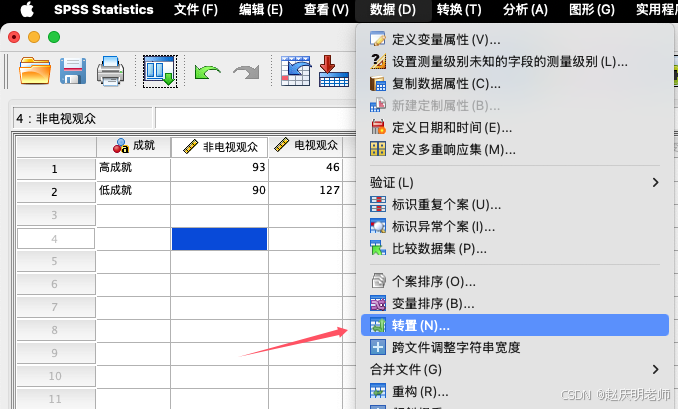The width and height of the screenshot is (678, 409).
Task: Select the cell with value 93
Action: pyautogui.click(x=220, y=169)
